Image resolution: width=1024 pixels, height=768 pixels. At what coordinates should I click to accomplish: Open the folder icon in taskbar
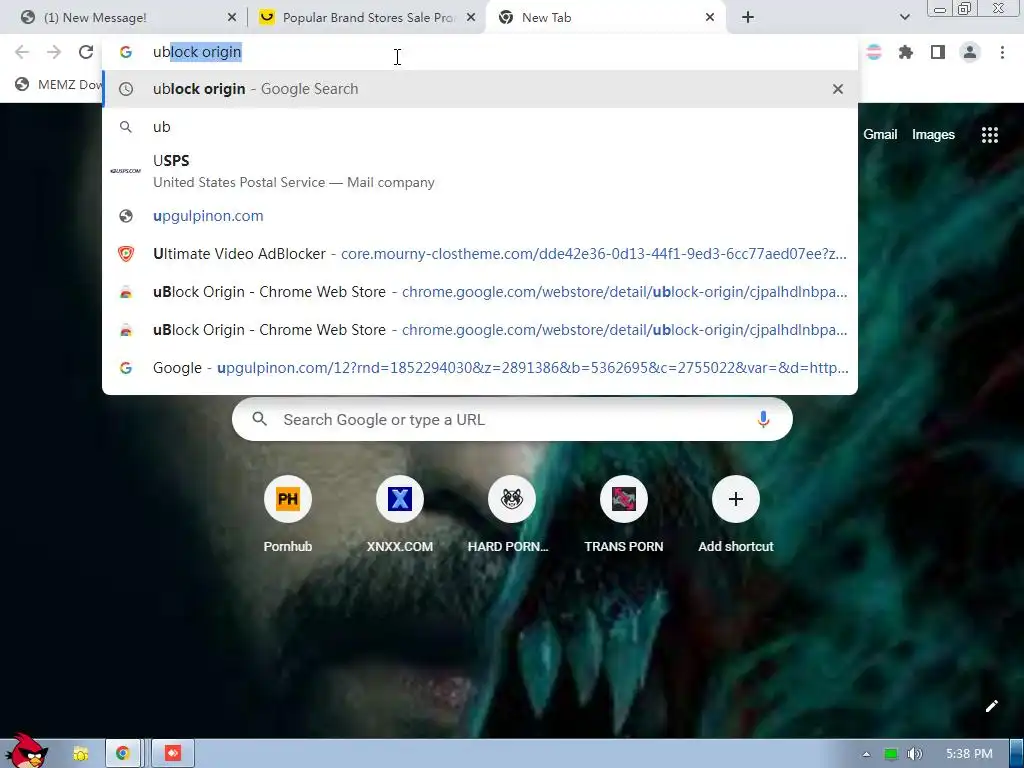80,754
